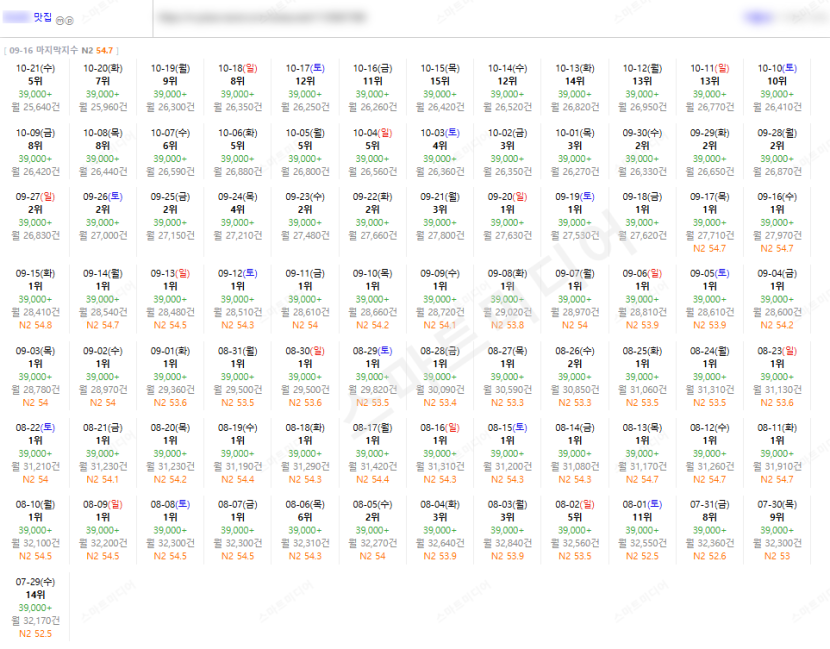Click the 09-12(토) date label
The image size is (830, 649).
tap(238, 274)
